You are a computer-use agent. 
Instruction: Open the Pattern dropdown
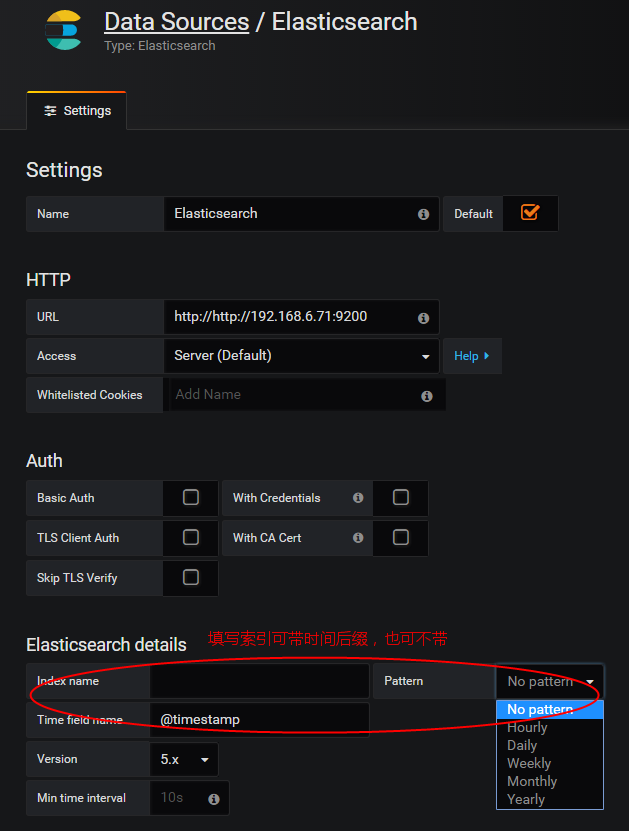tap(550, 681)
